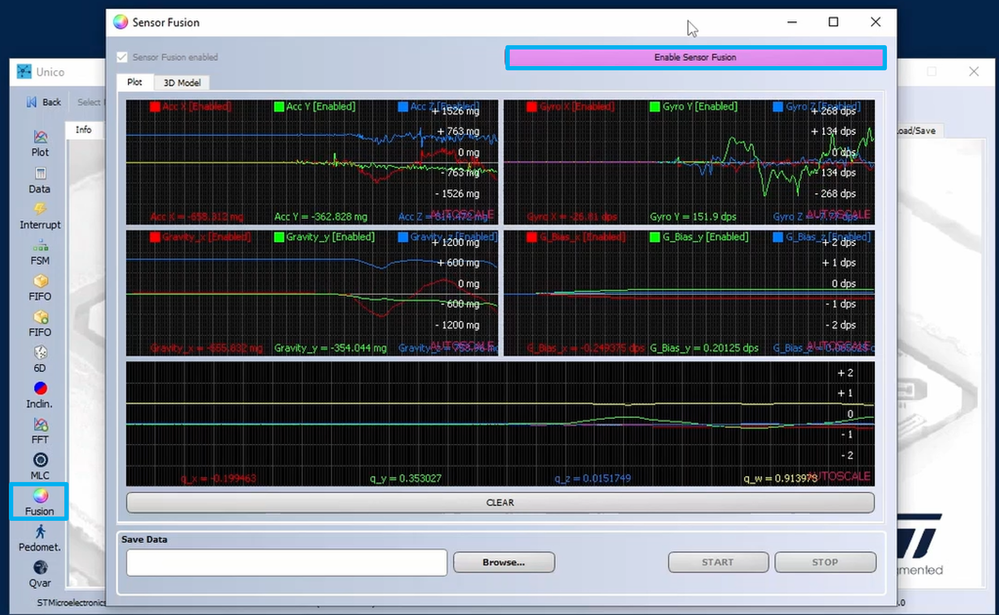
Task: Click the Enable Sensor Fusion button
Action: coord(695,57)
